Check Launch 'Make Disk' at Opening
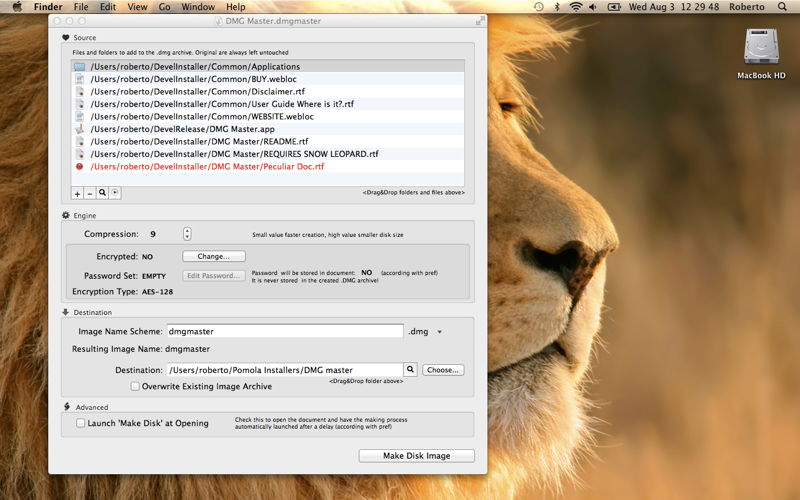The width and height of the screenshot is (800, 500). [x=81, y=423]
